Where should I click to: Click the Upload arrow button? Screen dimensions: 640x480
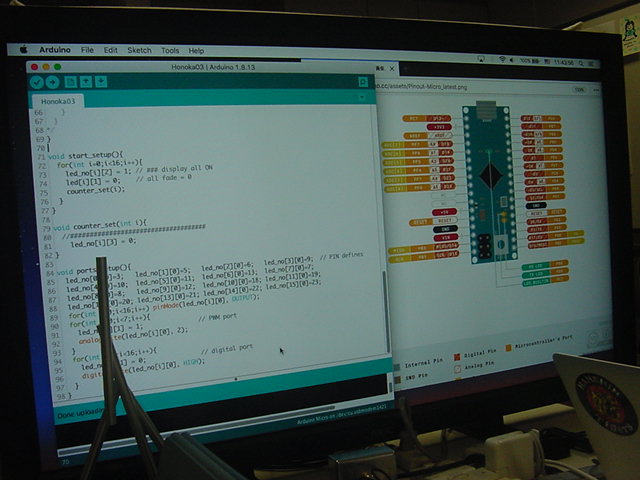click(x=52, y=82)
